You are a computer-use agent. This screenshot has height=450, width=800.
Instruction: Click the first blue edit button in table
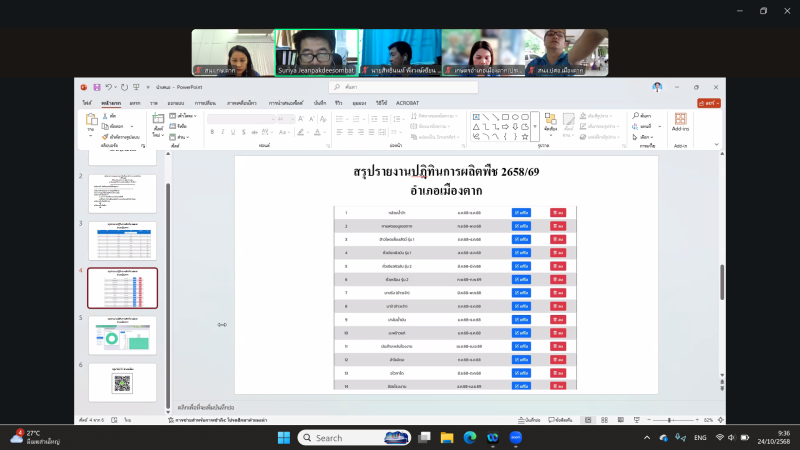521,212
